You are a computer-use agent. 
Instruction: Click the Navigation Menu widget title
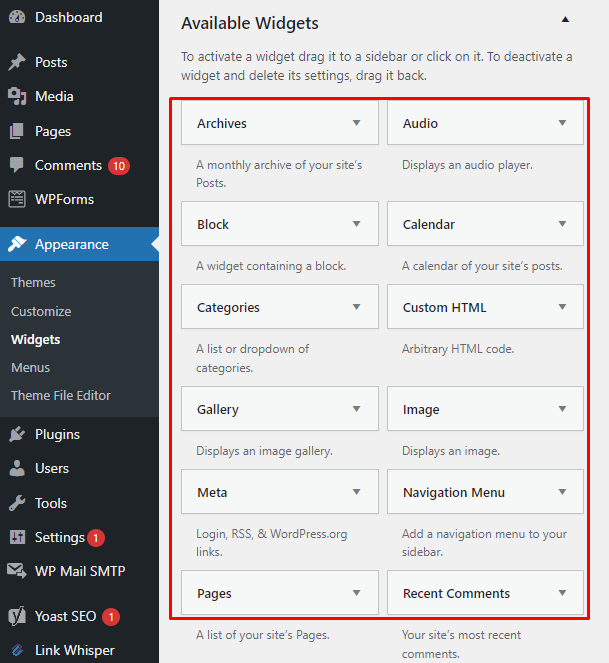(x=454, y=493)
